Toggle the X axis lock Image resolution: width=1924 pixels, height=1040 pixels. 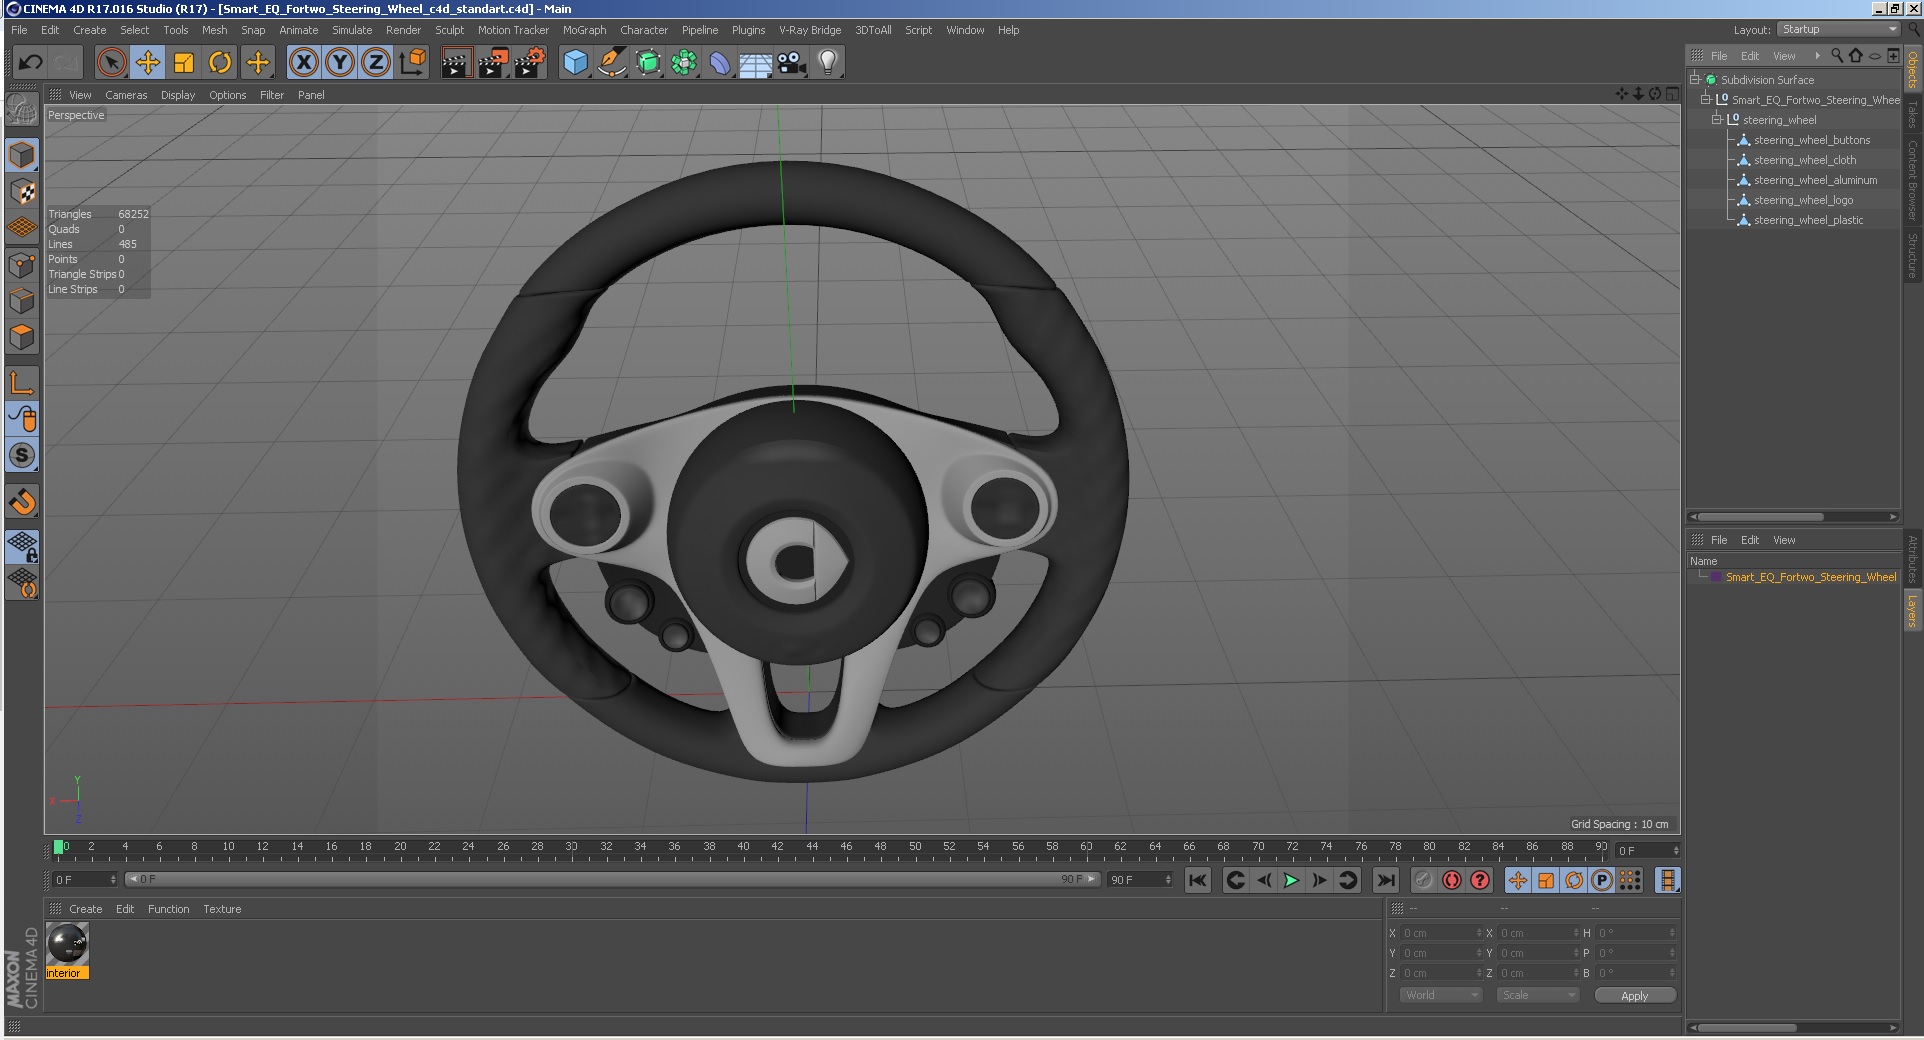point(304,62)
